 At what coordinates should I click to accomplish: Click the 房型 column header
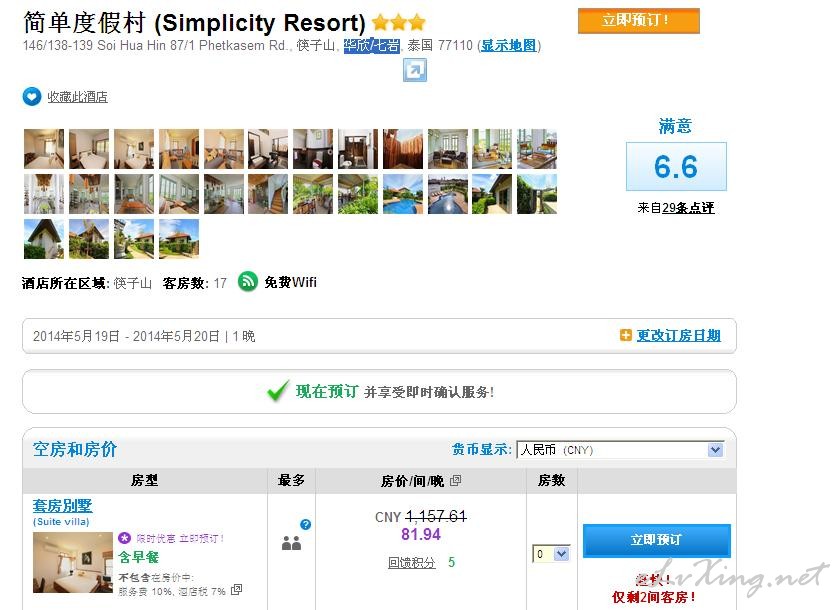(144, 480)
